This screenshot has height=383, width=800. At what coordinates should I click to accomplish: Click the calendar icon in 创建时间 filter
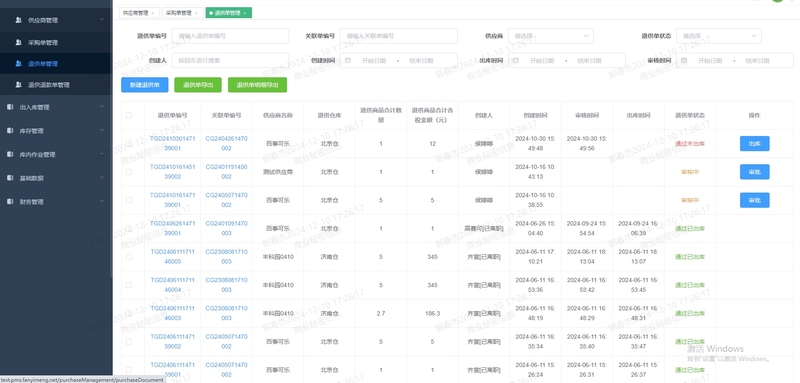pyautogui.click(x=348, y=60)
